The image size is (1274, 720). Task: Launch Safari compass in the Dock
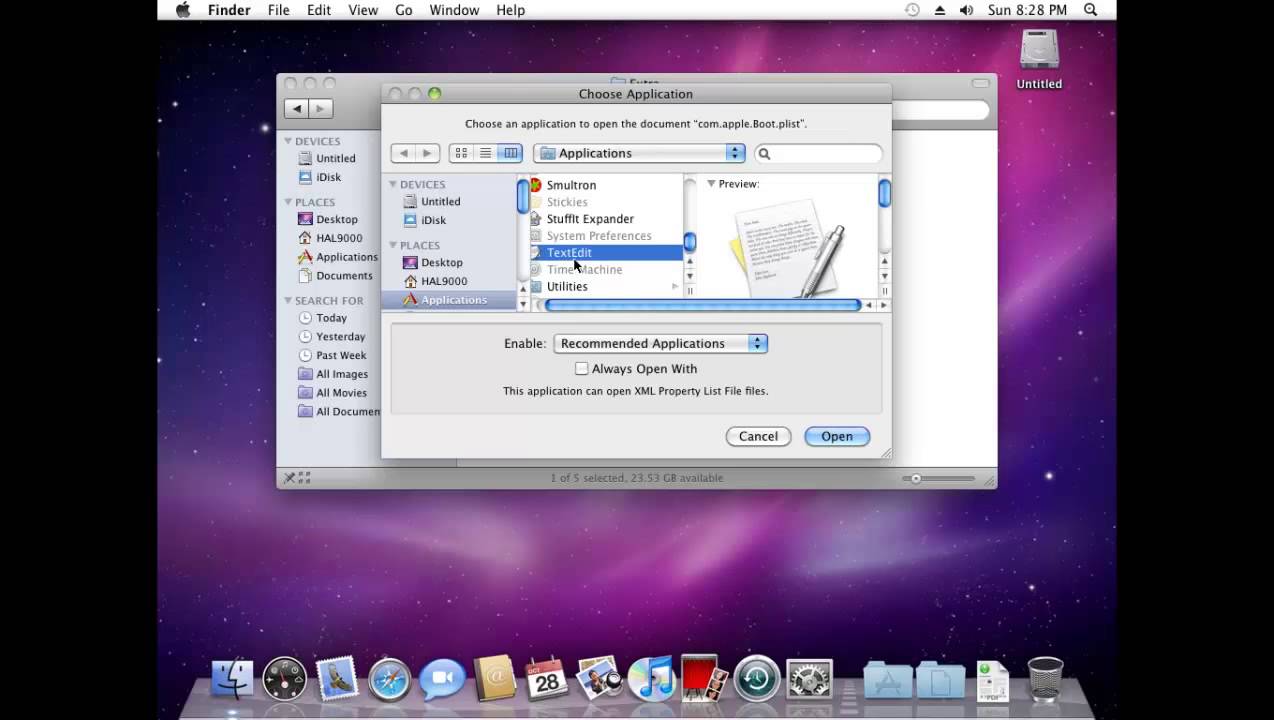tap(389, 679)
